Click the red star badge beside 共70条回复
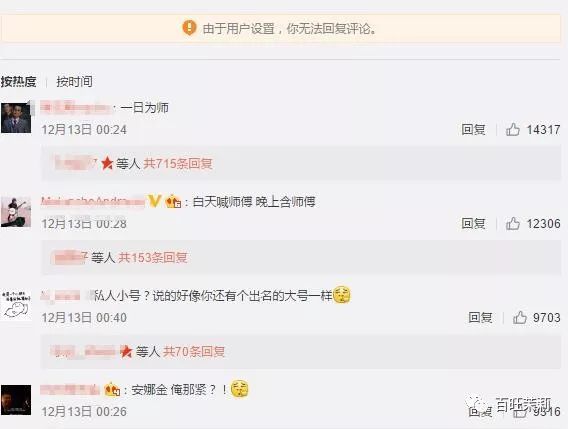 tap(126, 351)
